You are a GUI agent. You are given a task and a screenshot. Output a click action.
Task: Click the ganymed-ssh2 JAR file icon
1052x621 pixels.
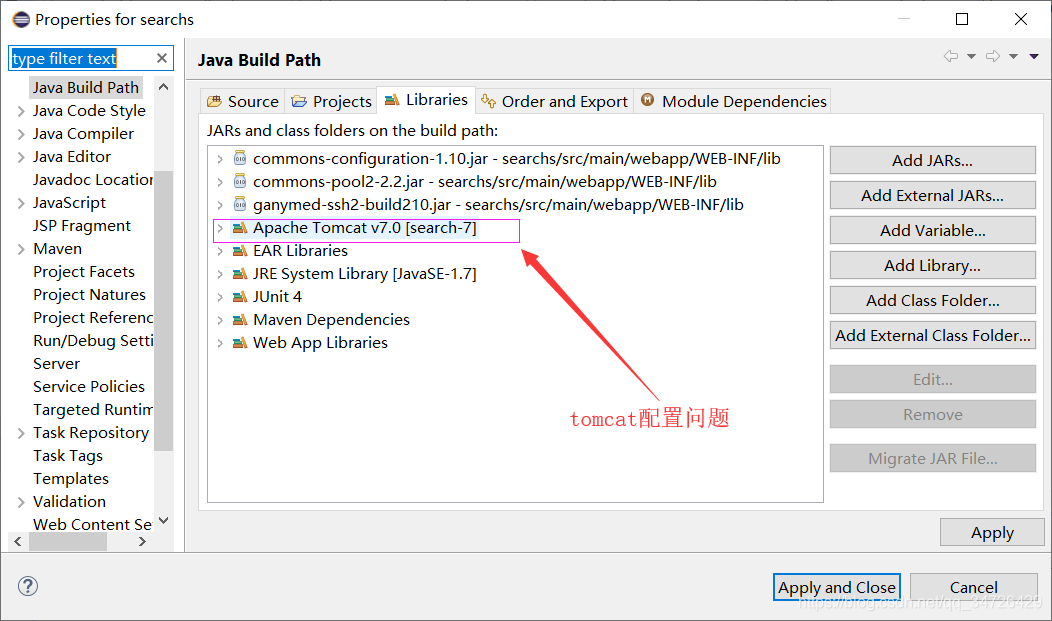[x=239, y=204]
